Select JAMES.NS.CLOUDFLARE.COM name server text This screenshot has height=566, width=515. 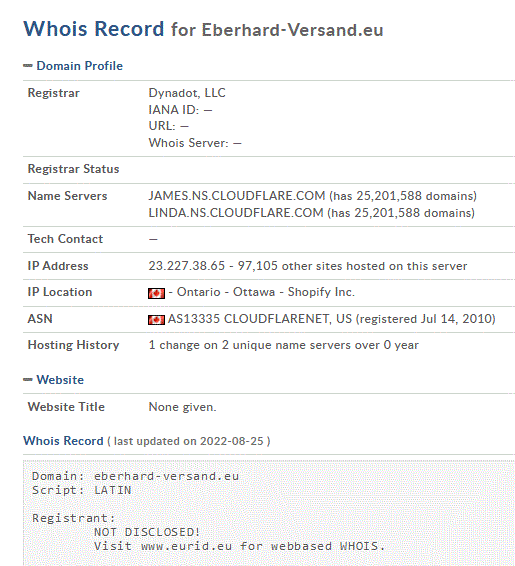coord(237,196)
